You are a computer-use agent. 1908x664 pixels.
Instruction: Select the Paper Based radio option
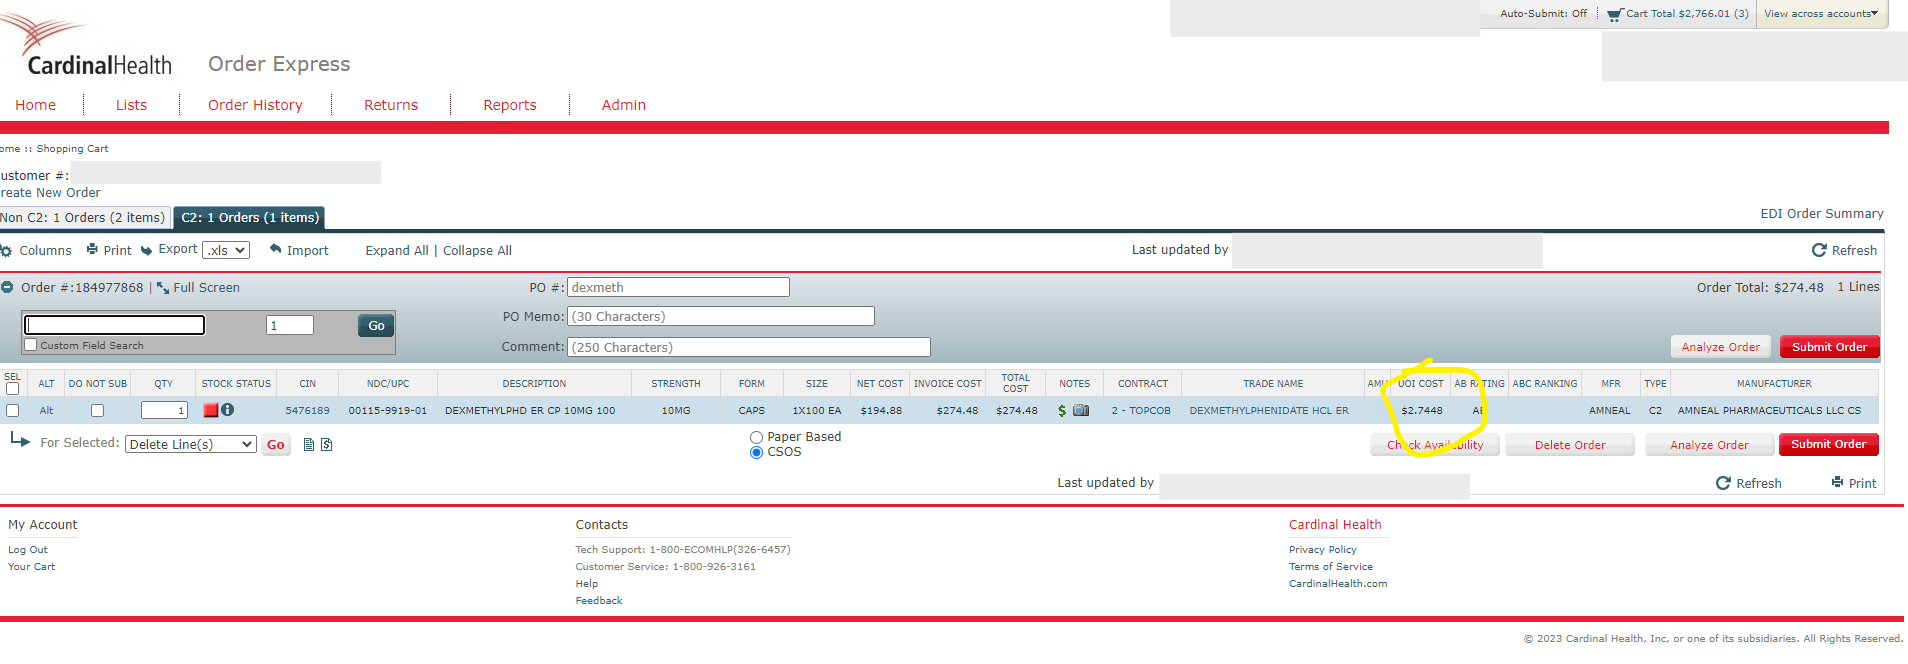(756, 437)
